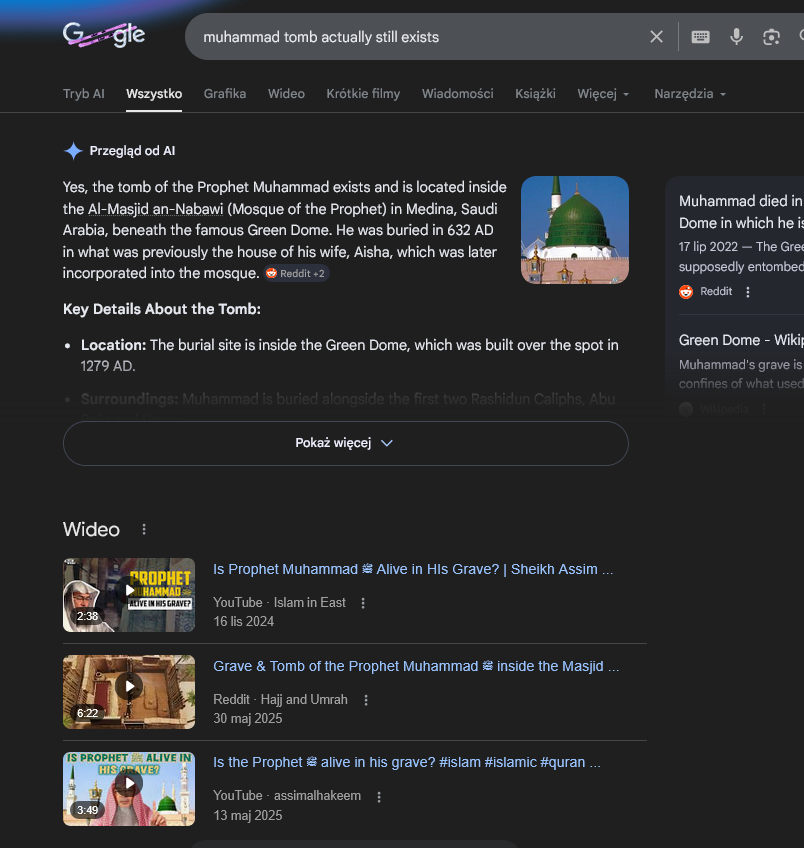Click the Przegląd od AI sparkle icon

[x=73, y=151]
